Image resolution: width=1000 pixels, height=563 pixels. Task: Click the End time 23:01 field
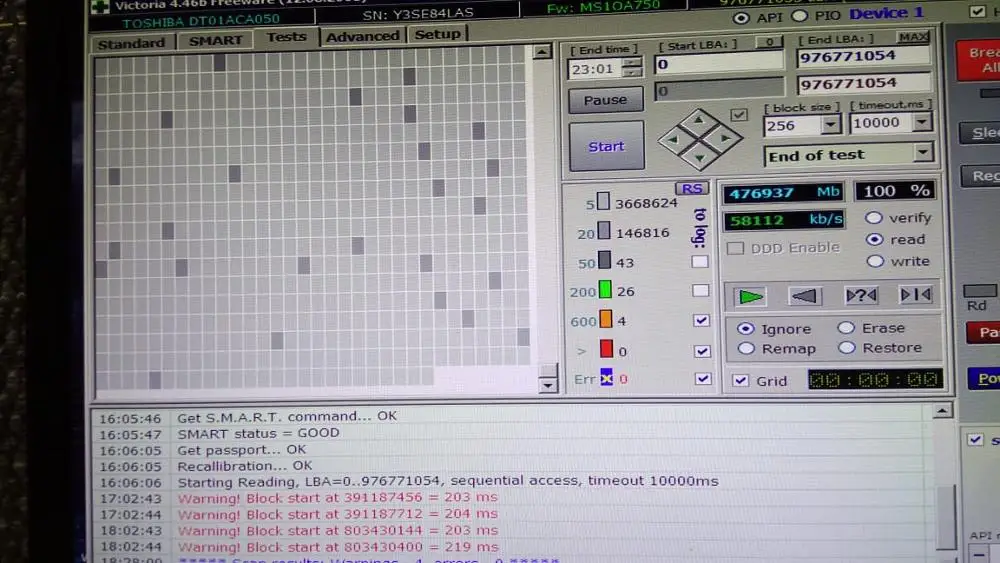coord(594,68)
